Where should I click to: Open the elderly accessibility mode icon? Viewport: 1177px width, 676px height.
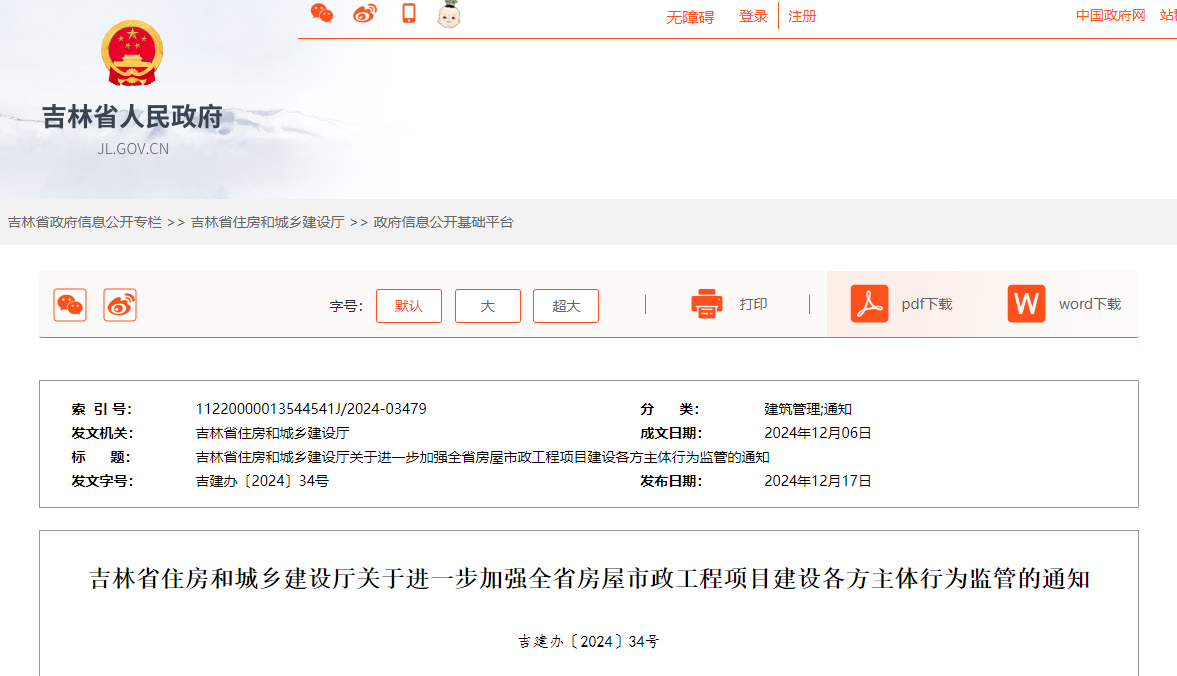coord(449,15)
